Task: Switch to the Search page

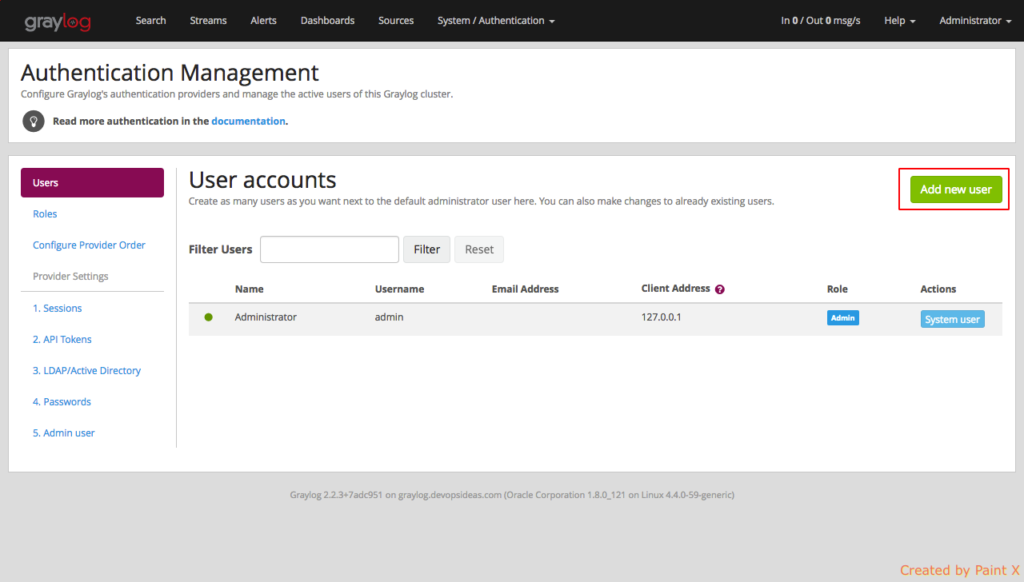Action: (150, 20)
